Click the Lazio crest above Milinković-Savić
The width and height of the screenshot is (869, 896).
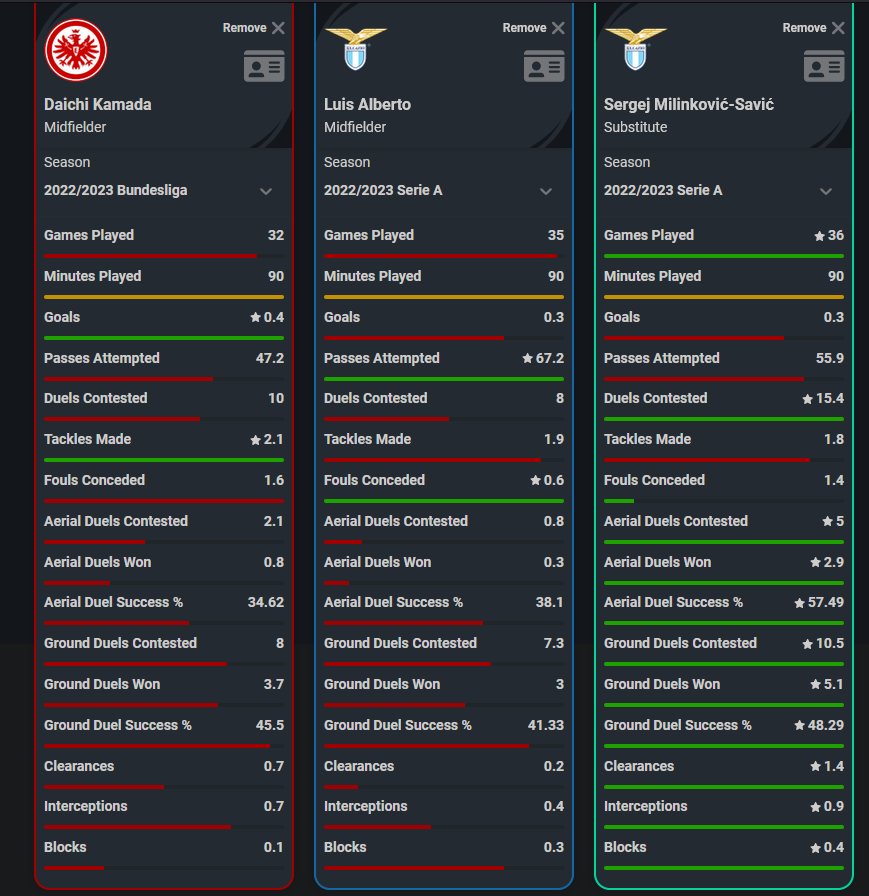(x=635, y=49)
